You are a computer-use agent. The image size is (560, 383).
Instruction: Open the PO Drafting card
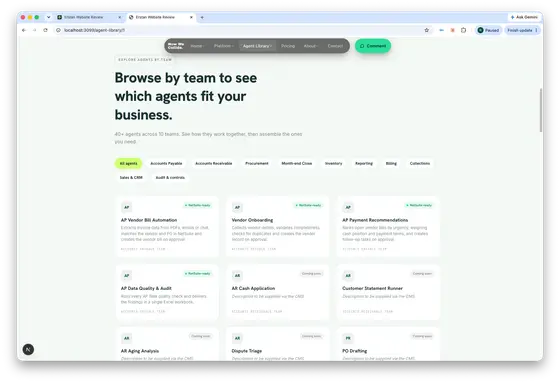(389, 344)
